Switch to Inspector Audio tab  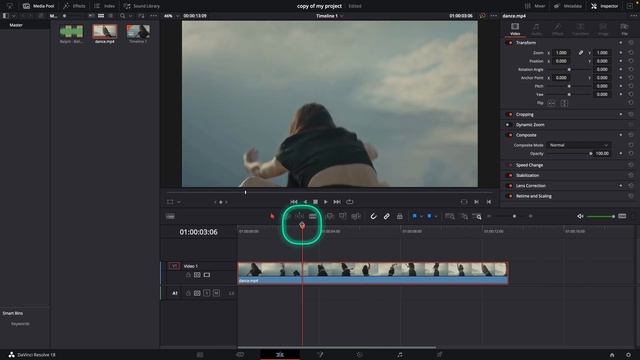pos(536,29)
